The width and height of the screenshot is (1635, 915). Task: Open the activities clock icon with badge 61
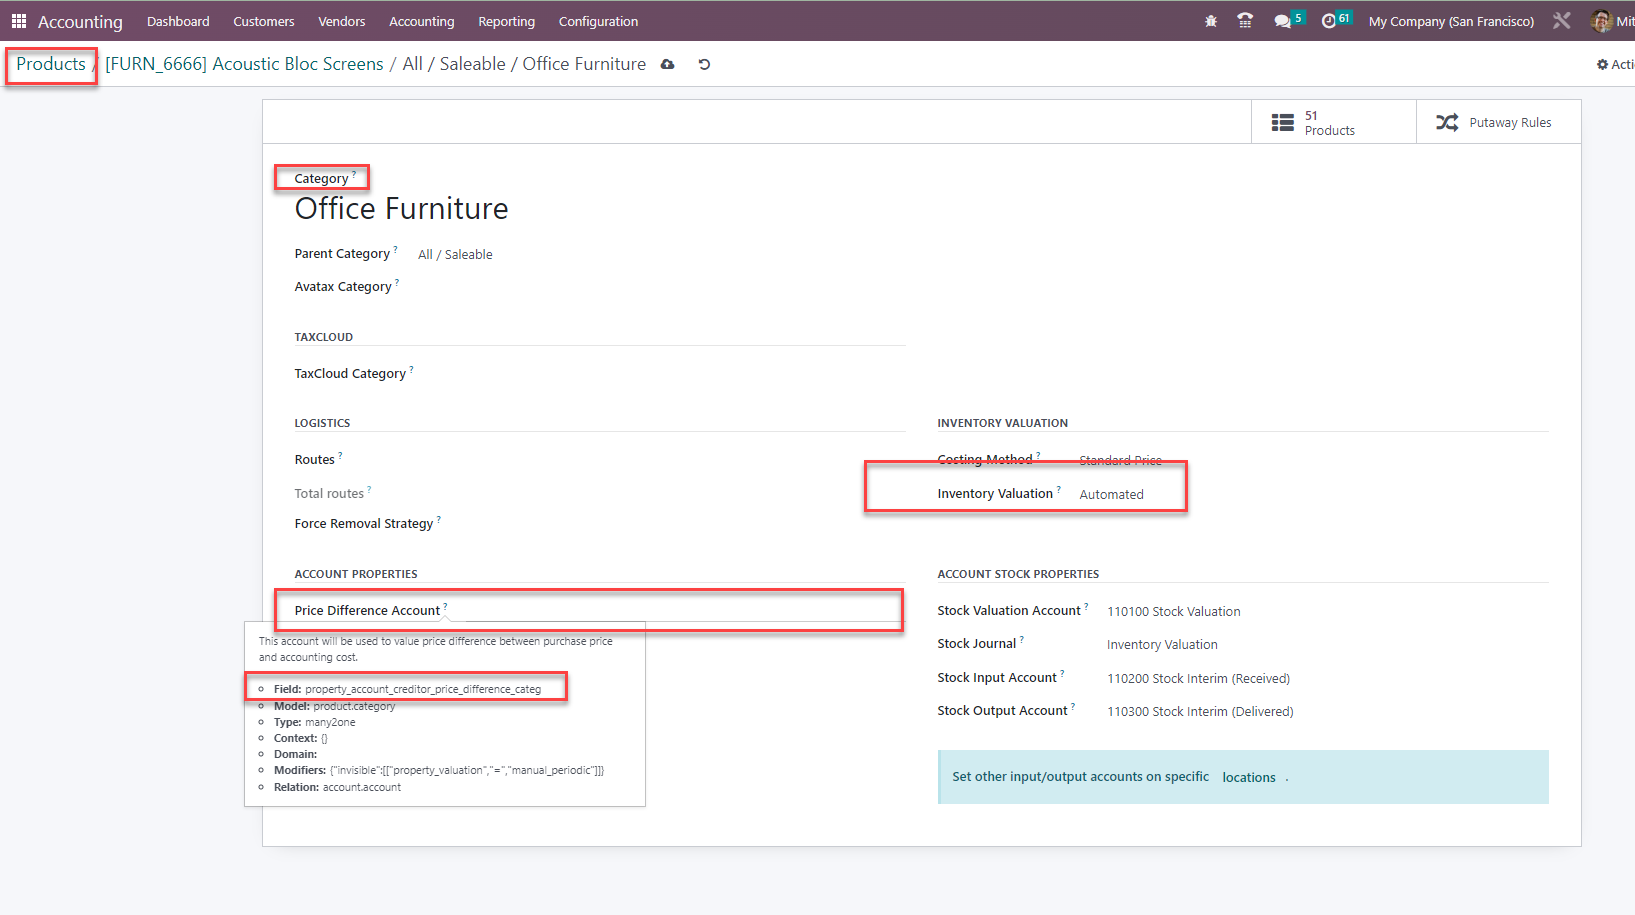(1335, 20)
